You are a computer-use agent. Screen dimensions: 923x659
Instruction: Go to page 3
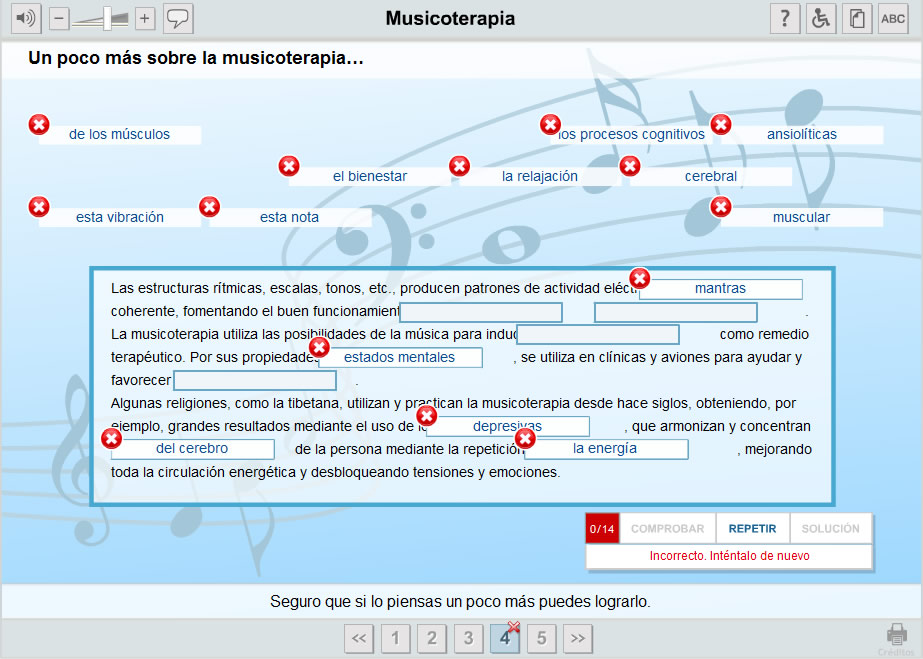pyautogui.click(x=469, y=638)
